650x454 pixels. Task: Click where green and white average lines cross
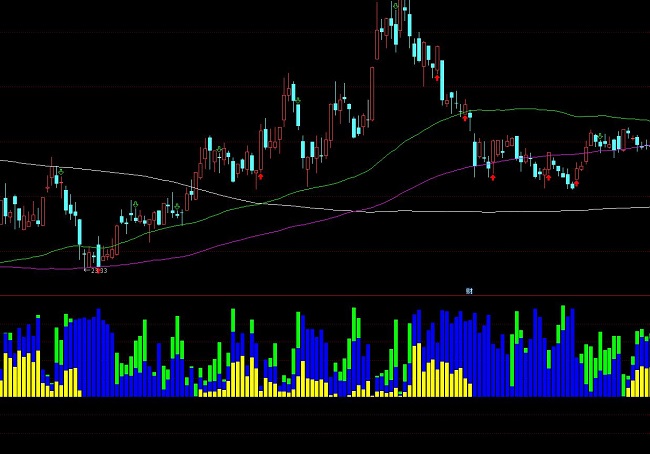click(x=260, y=203)
